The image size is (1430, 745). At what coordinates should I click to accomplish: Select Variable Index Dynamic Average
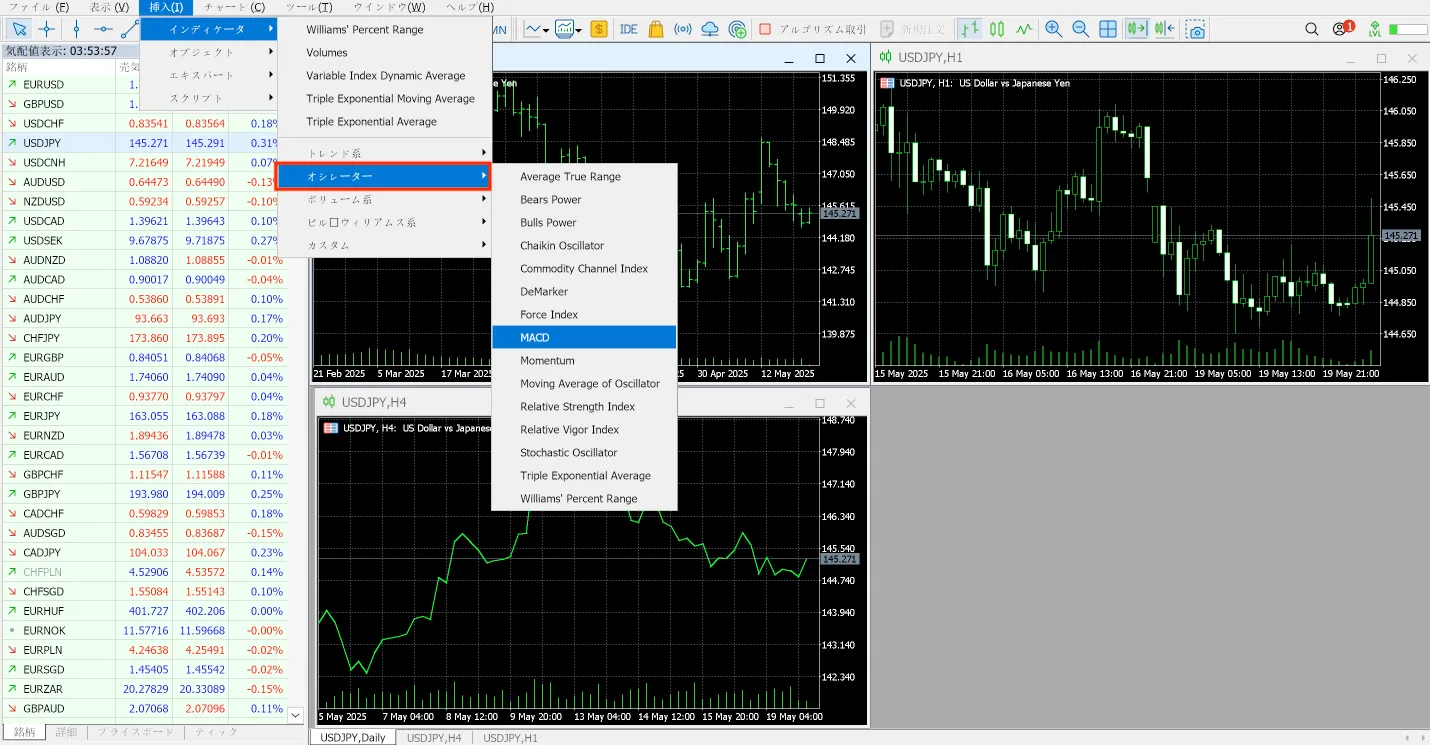pos(384,75)
